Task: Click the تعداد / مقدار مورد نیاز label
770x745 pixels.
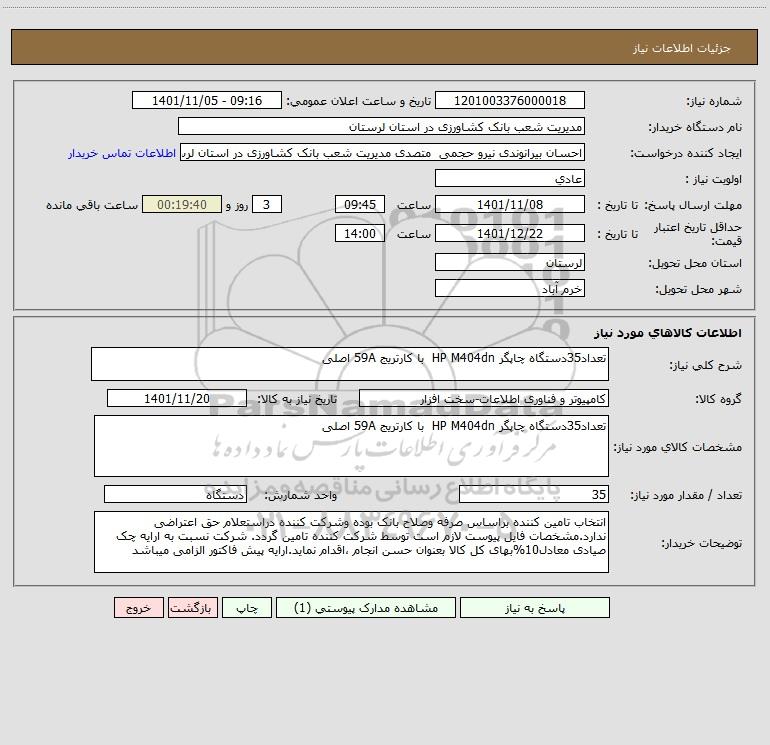Action: click(687, 496)
